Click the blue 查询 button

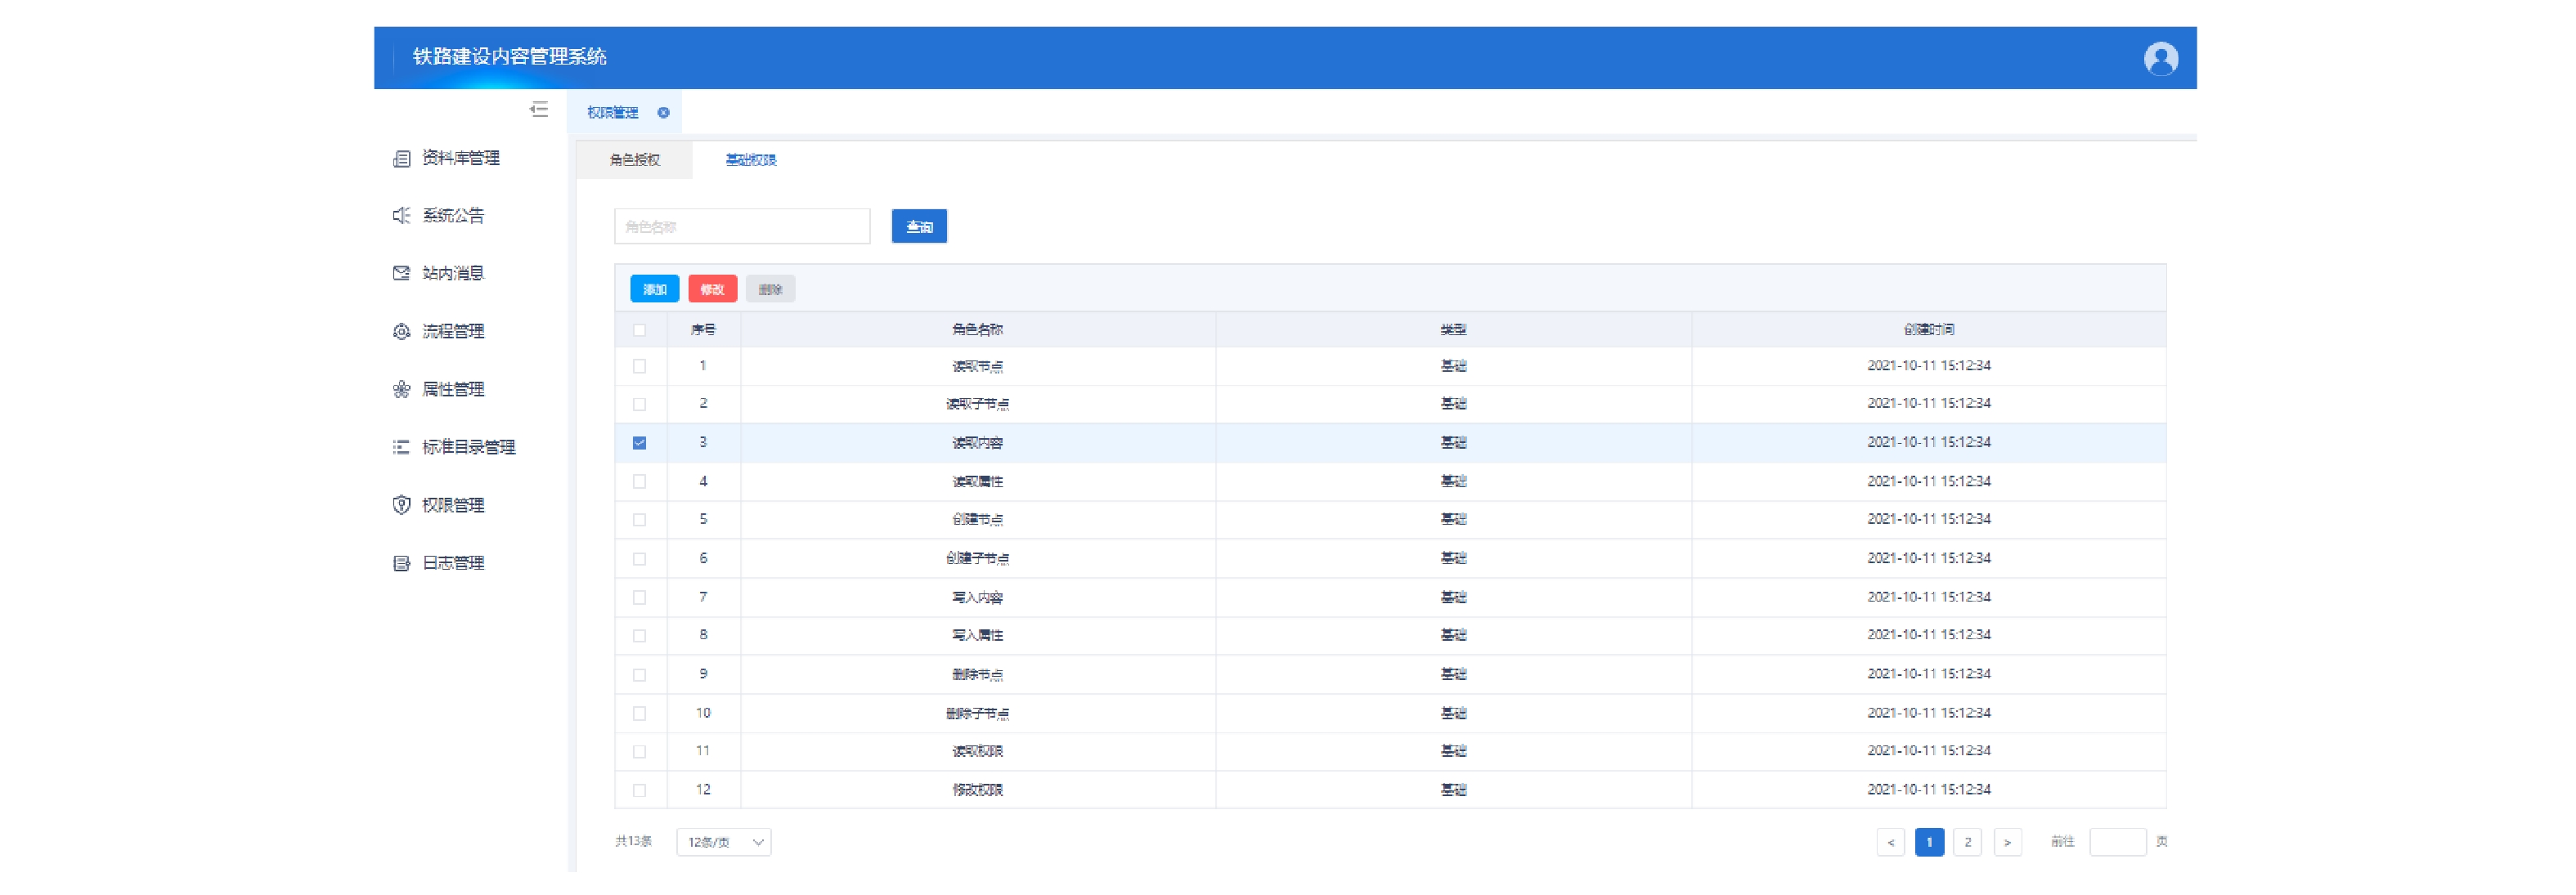pyautogui.click(x=918, y=227)
